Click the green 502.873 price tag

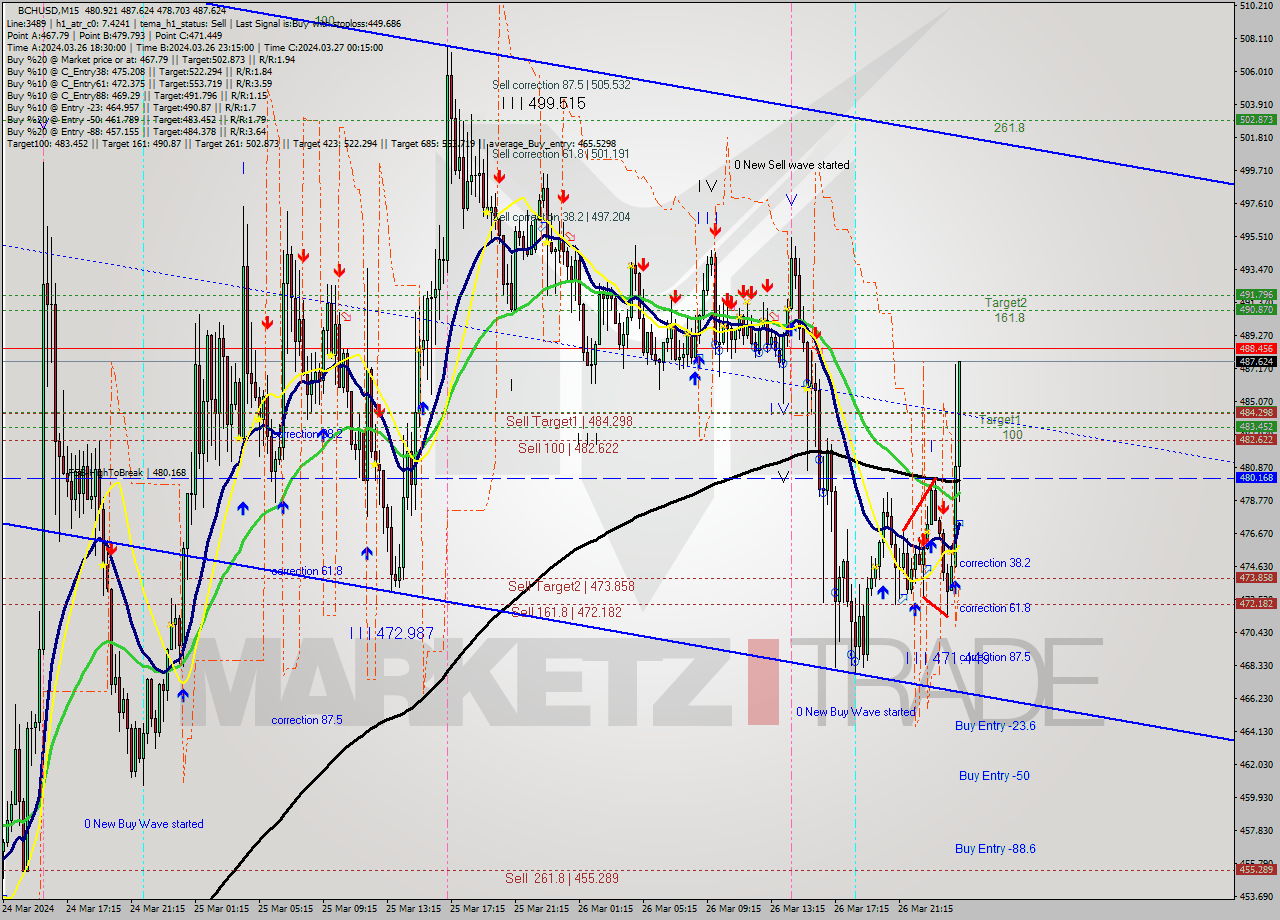1256,119
